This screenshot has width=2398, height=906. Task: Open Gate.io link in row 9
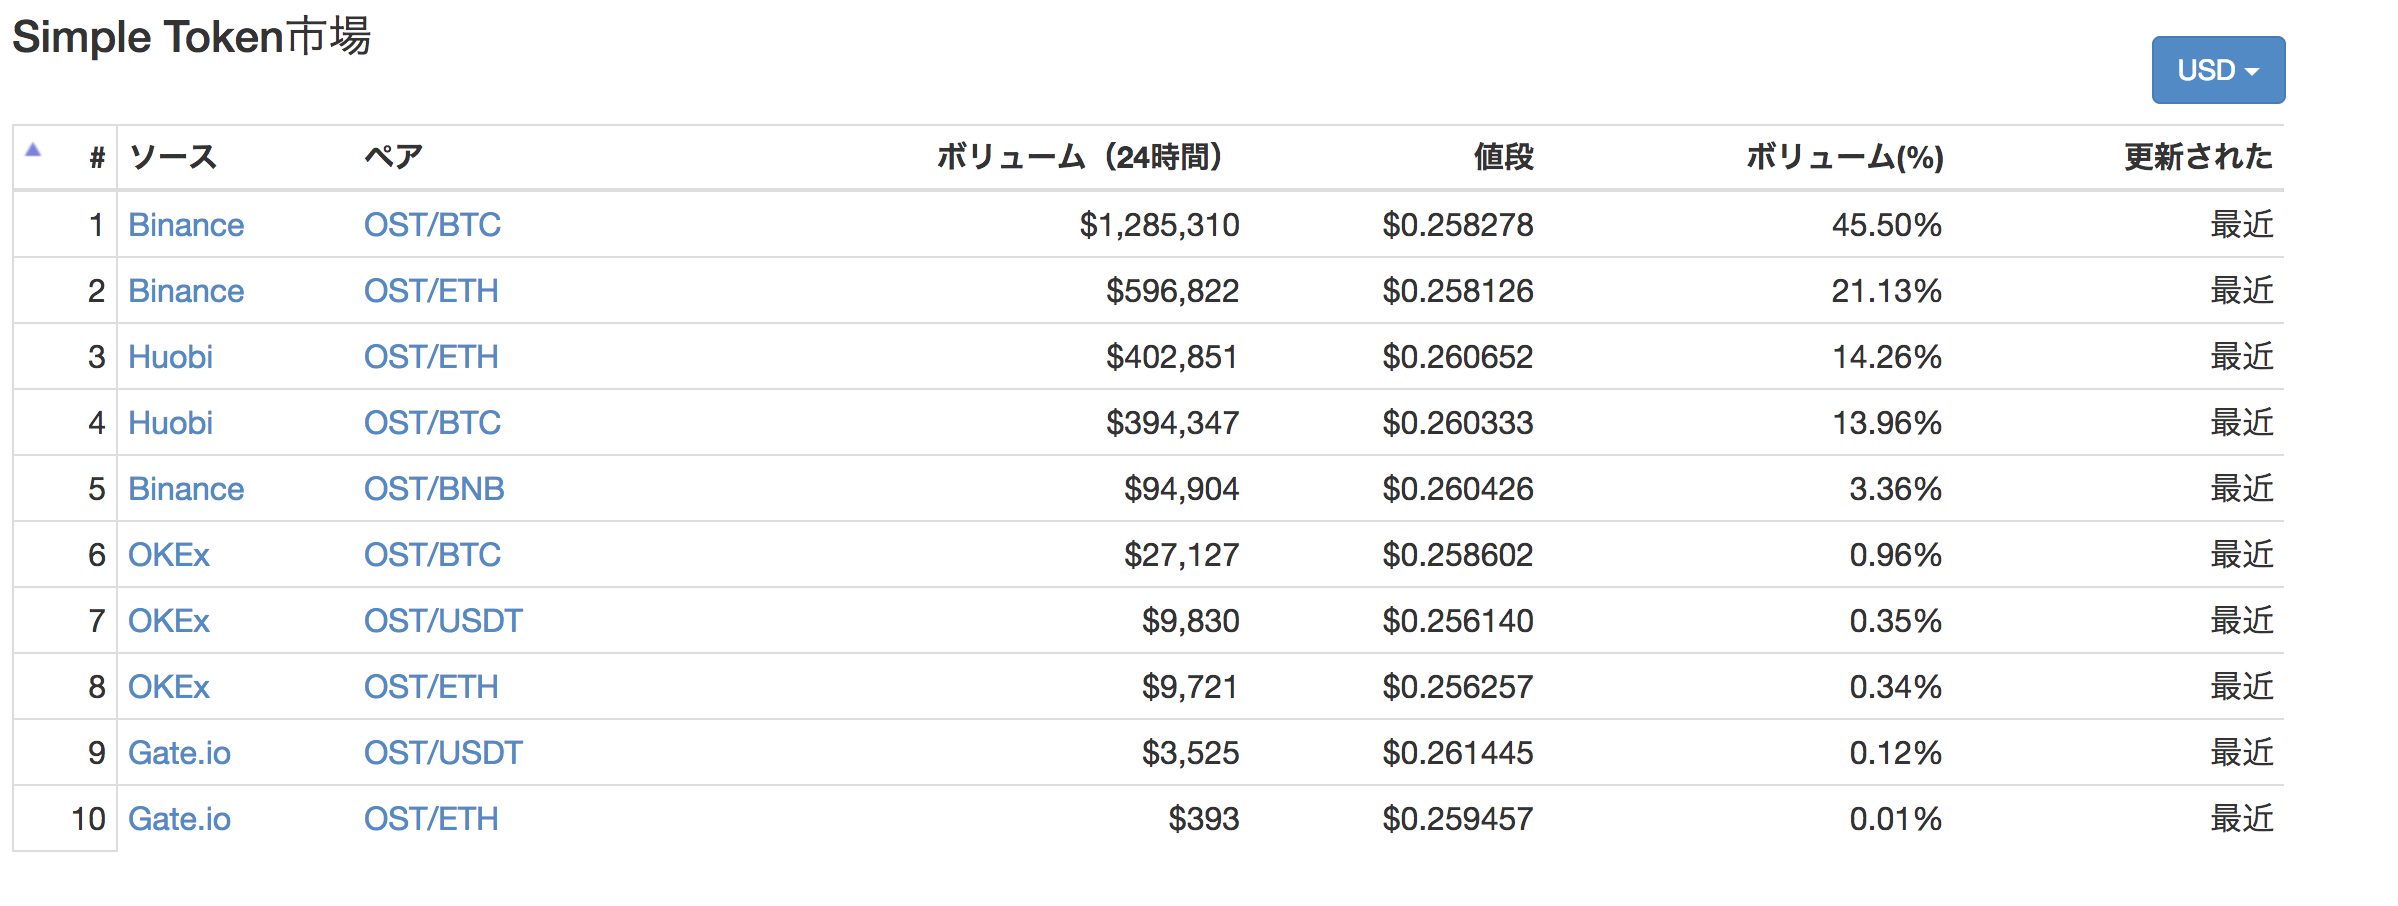[x=179, y=753]
